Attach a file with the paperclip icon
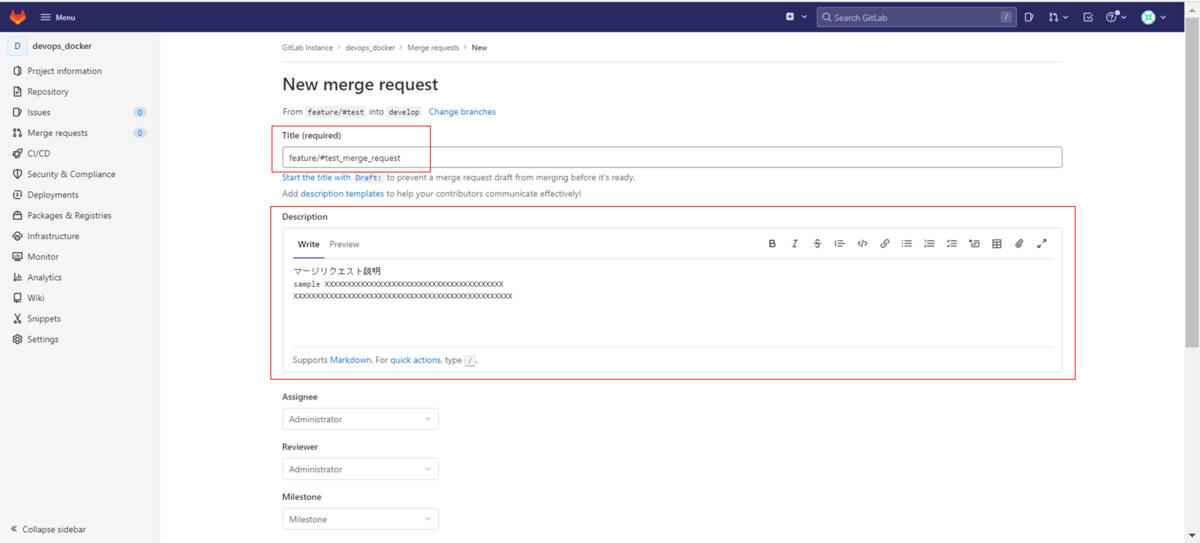 click(1019, 244)
